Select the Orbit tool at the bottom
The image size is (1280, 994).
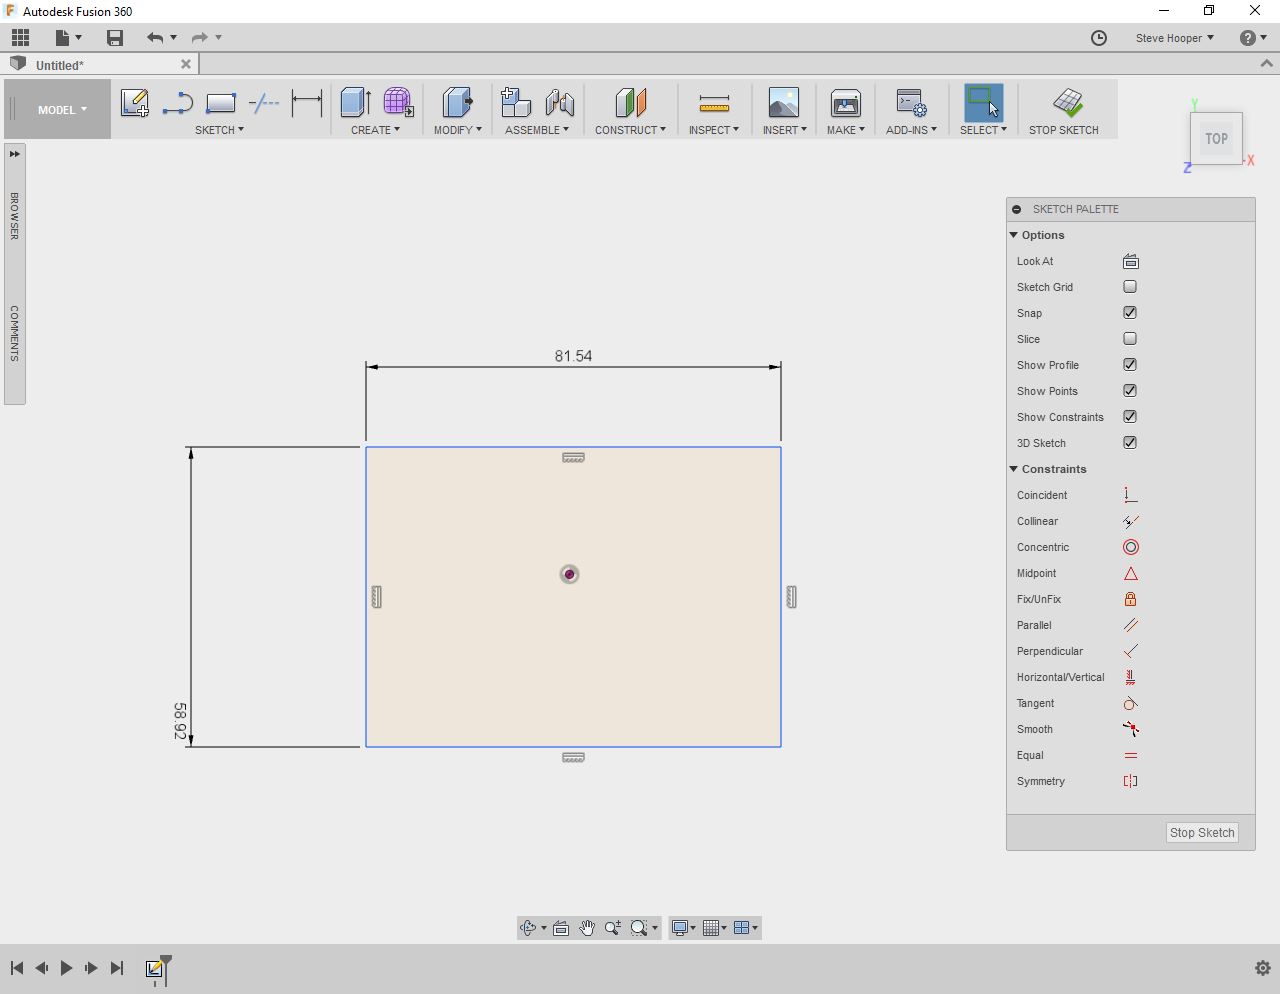529,927
